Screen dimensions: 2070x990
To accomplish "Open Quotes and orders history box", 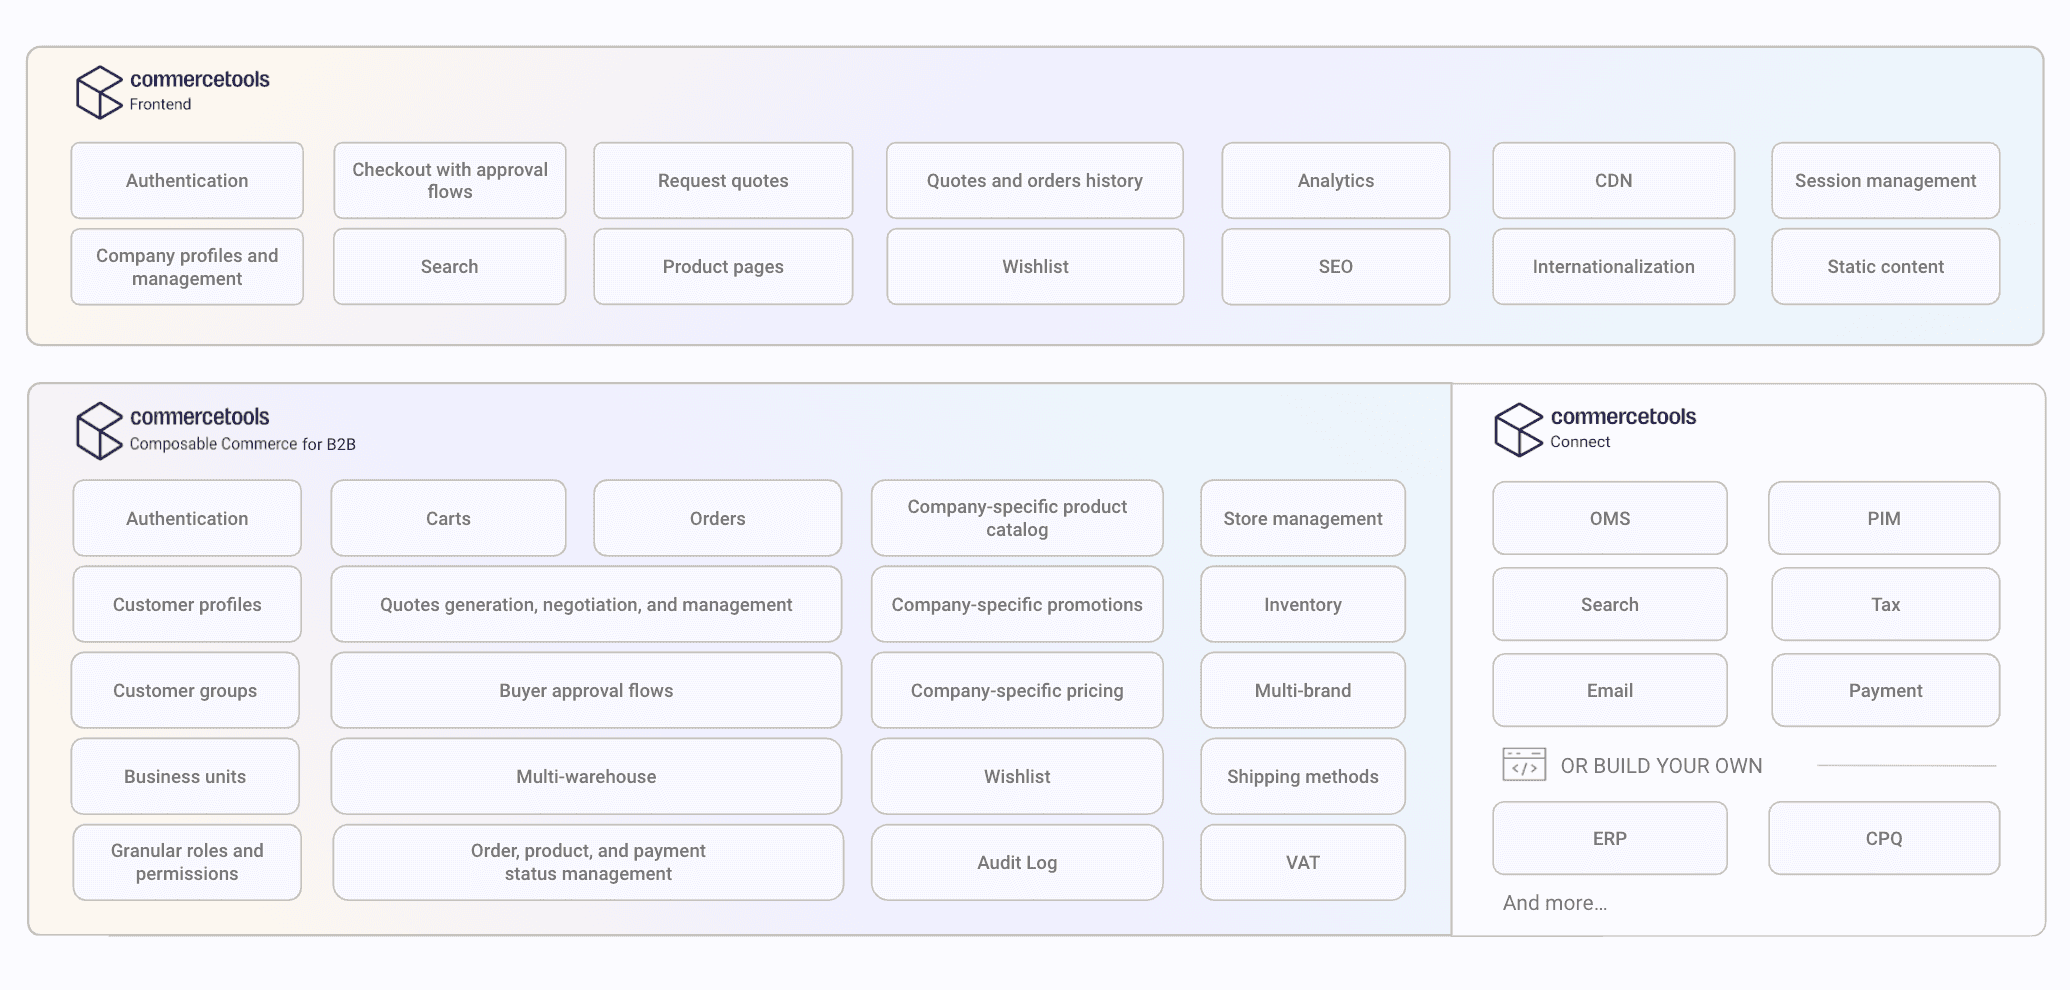I will tap(1035, 180).
